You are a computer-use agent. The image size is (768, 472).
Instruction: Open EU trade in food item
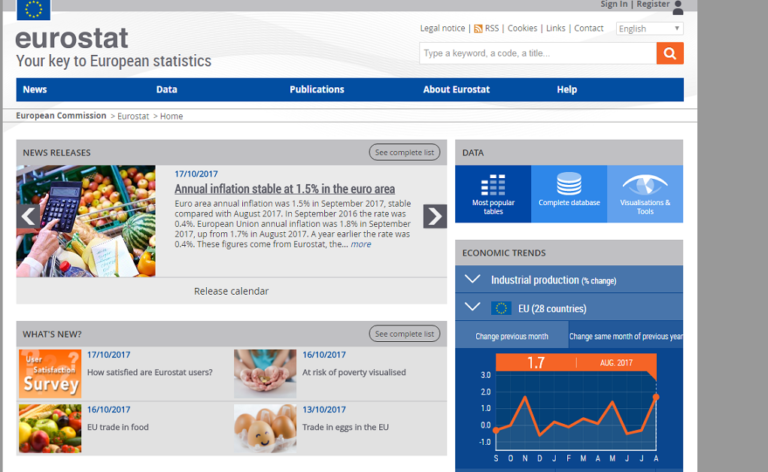[118, 427]
